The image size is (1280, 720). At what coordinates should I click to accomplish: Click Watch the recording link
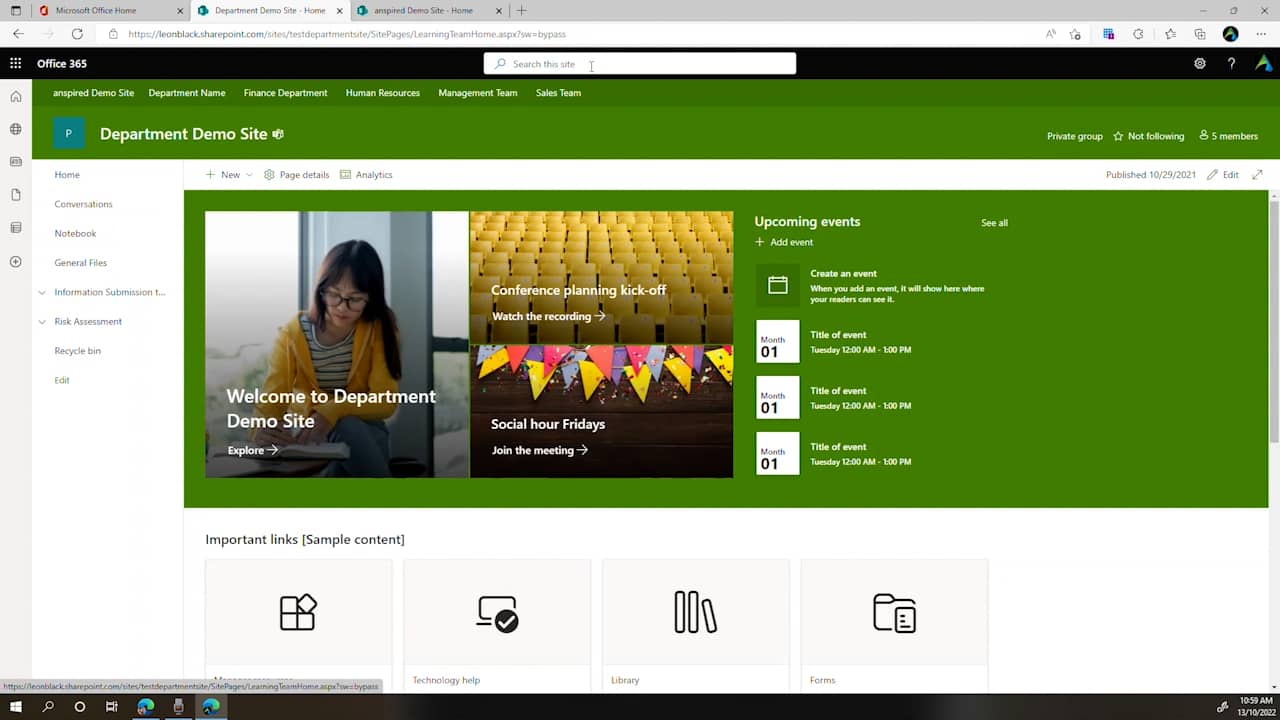(x=548, y=316)
